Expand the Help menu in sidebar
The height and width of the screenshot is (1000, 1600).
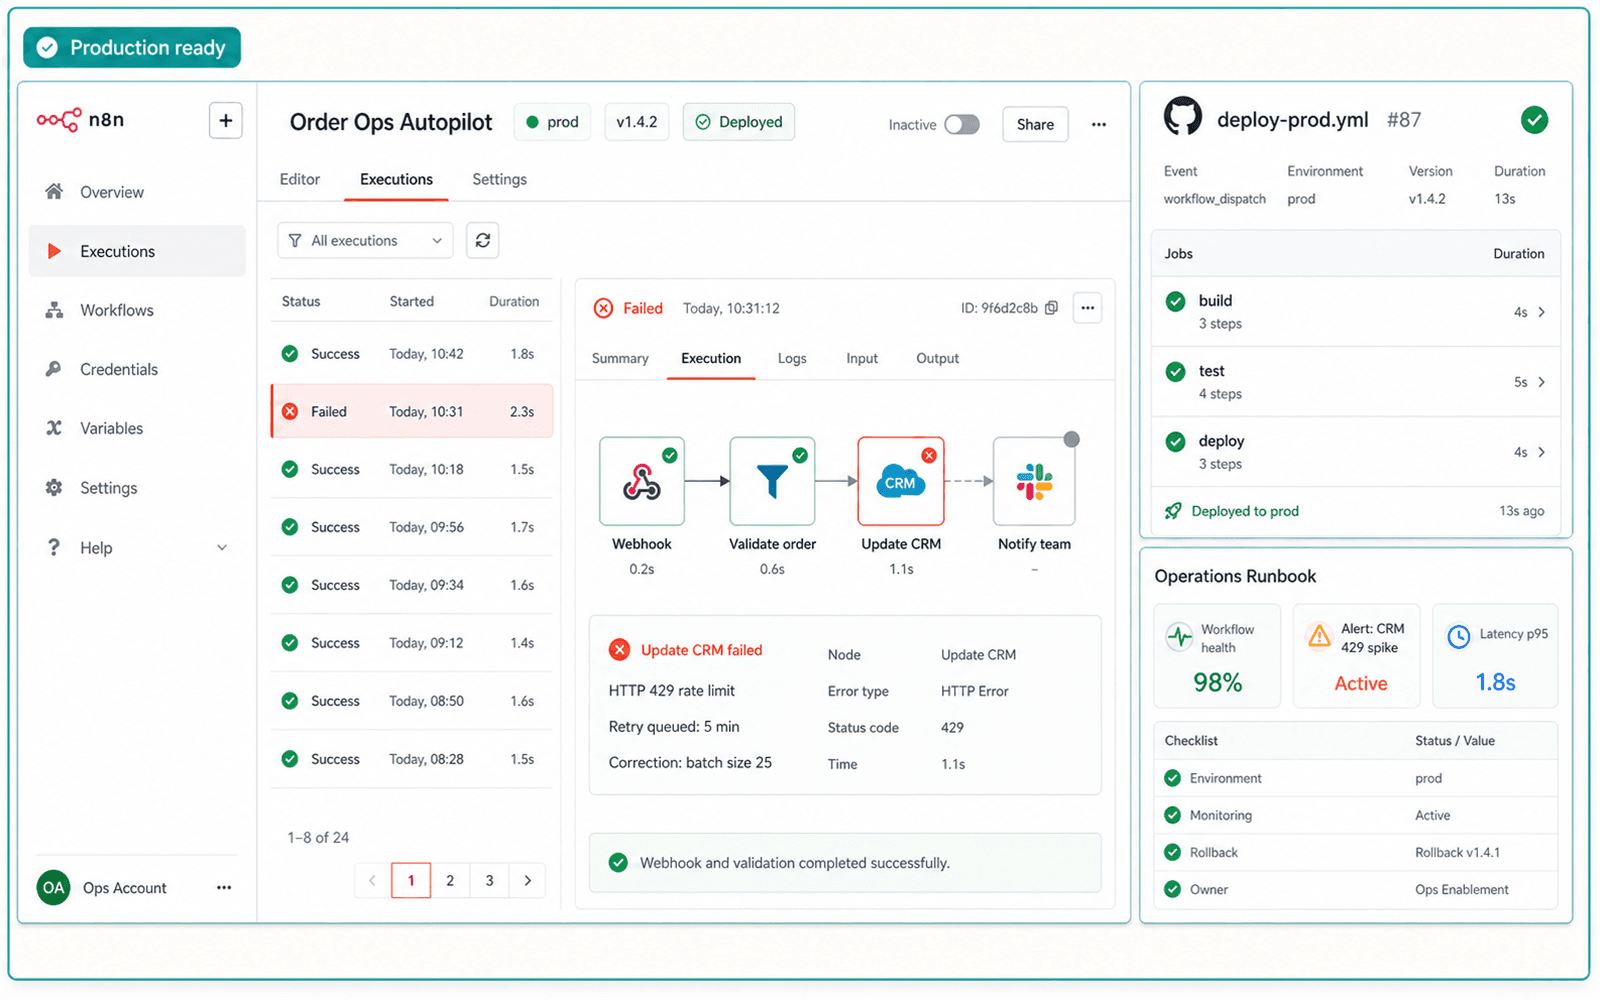[222, 547]
